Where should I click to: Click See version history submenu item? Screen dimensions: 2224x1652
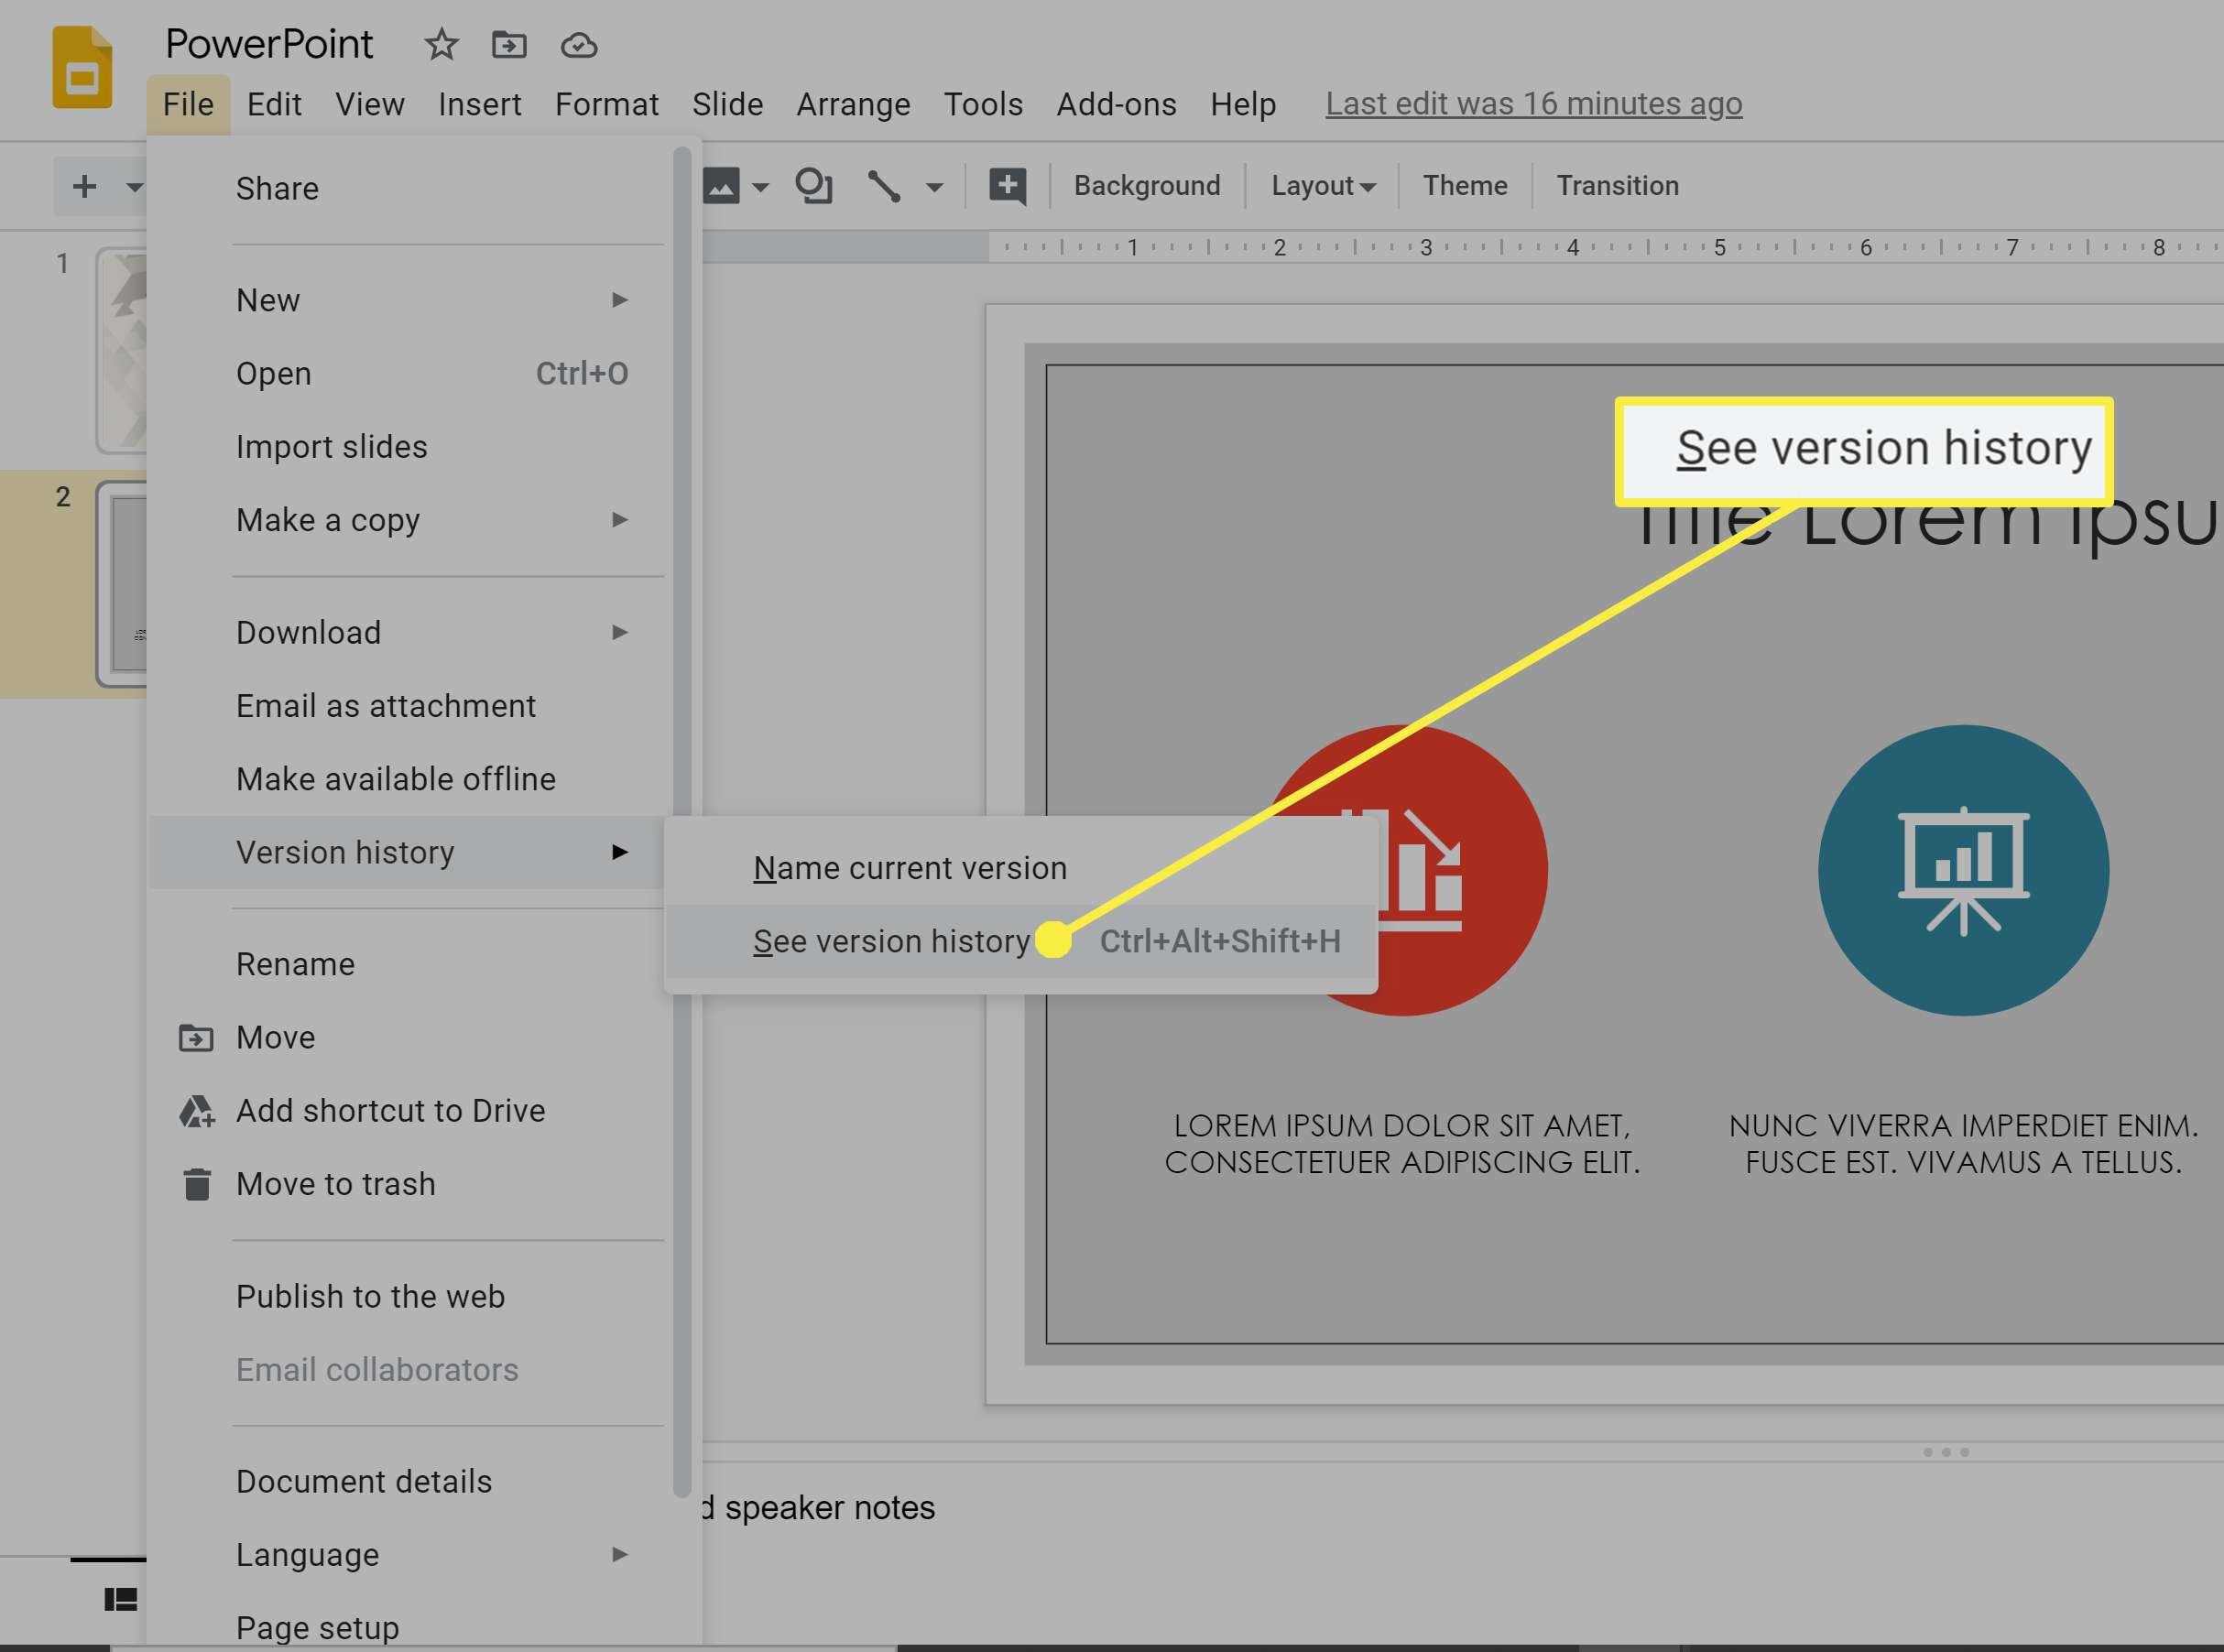coord(1021,941)
